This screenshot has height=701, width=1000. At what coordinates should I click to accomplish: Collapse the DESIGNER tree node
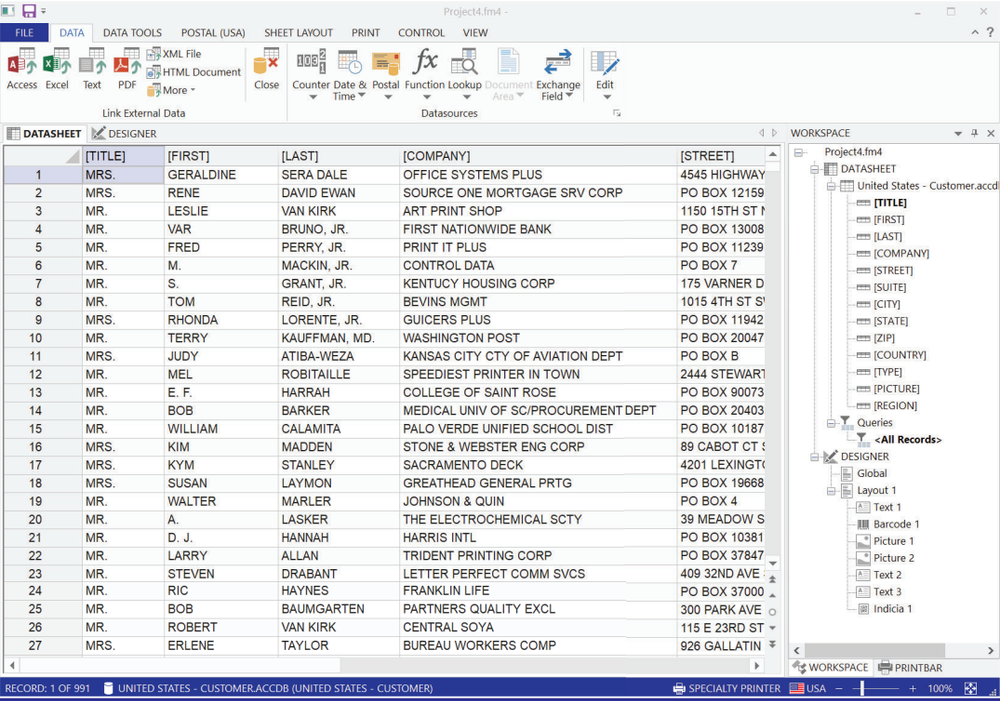click(815, 457)
